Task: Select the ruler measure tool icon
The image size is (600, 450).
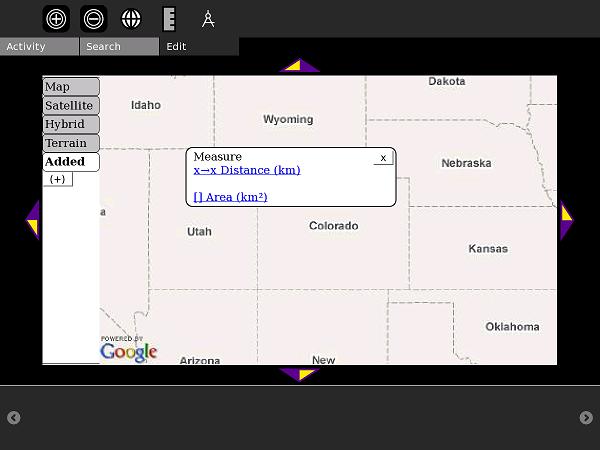Action: click(x=169, y=18)
